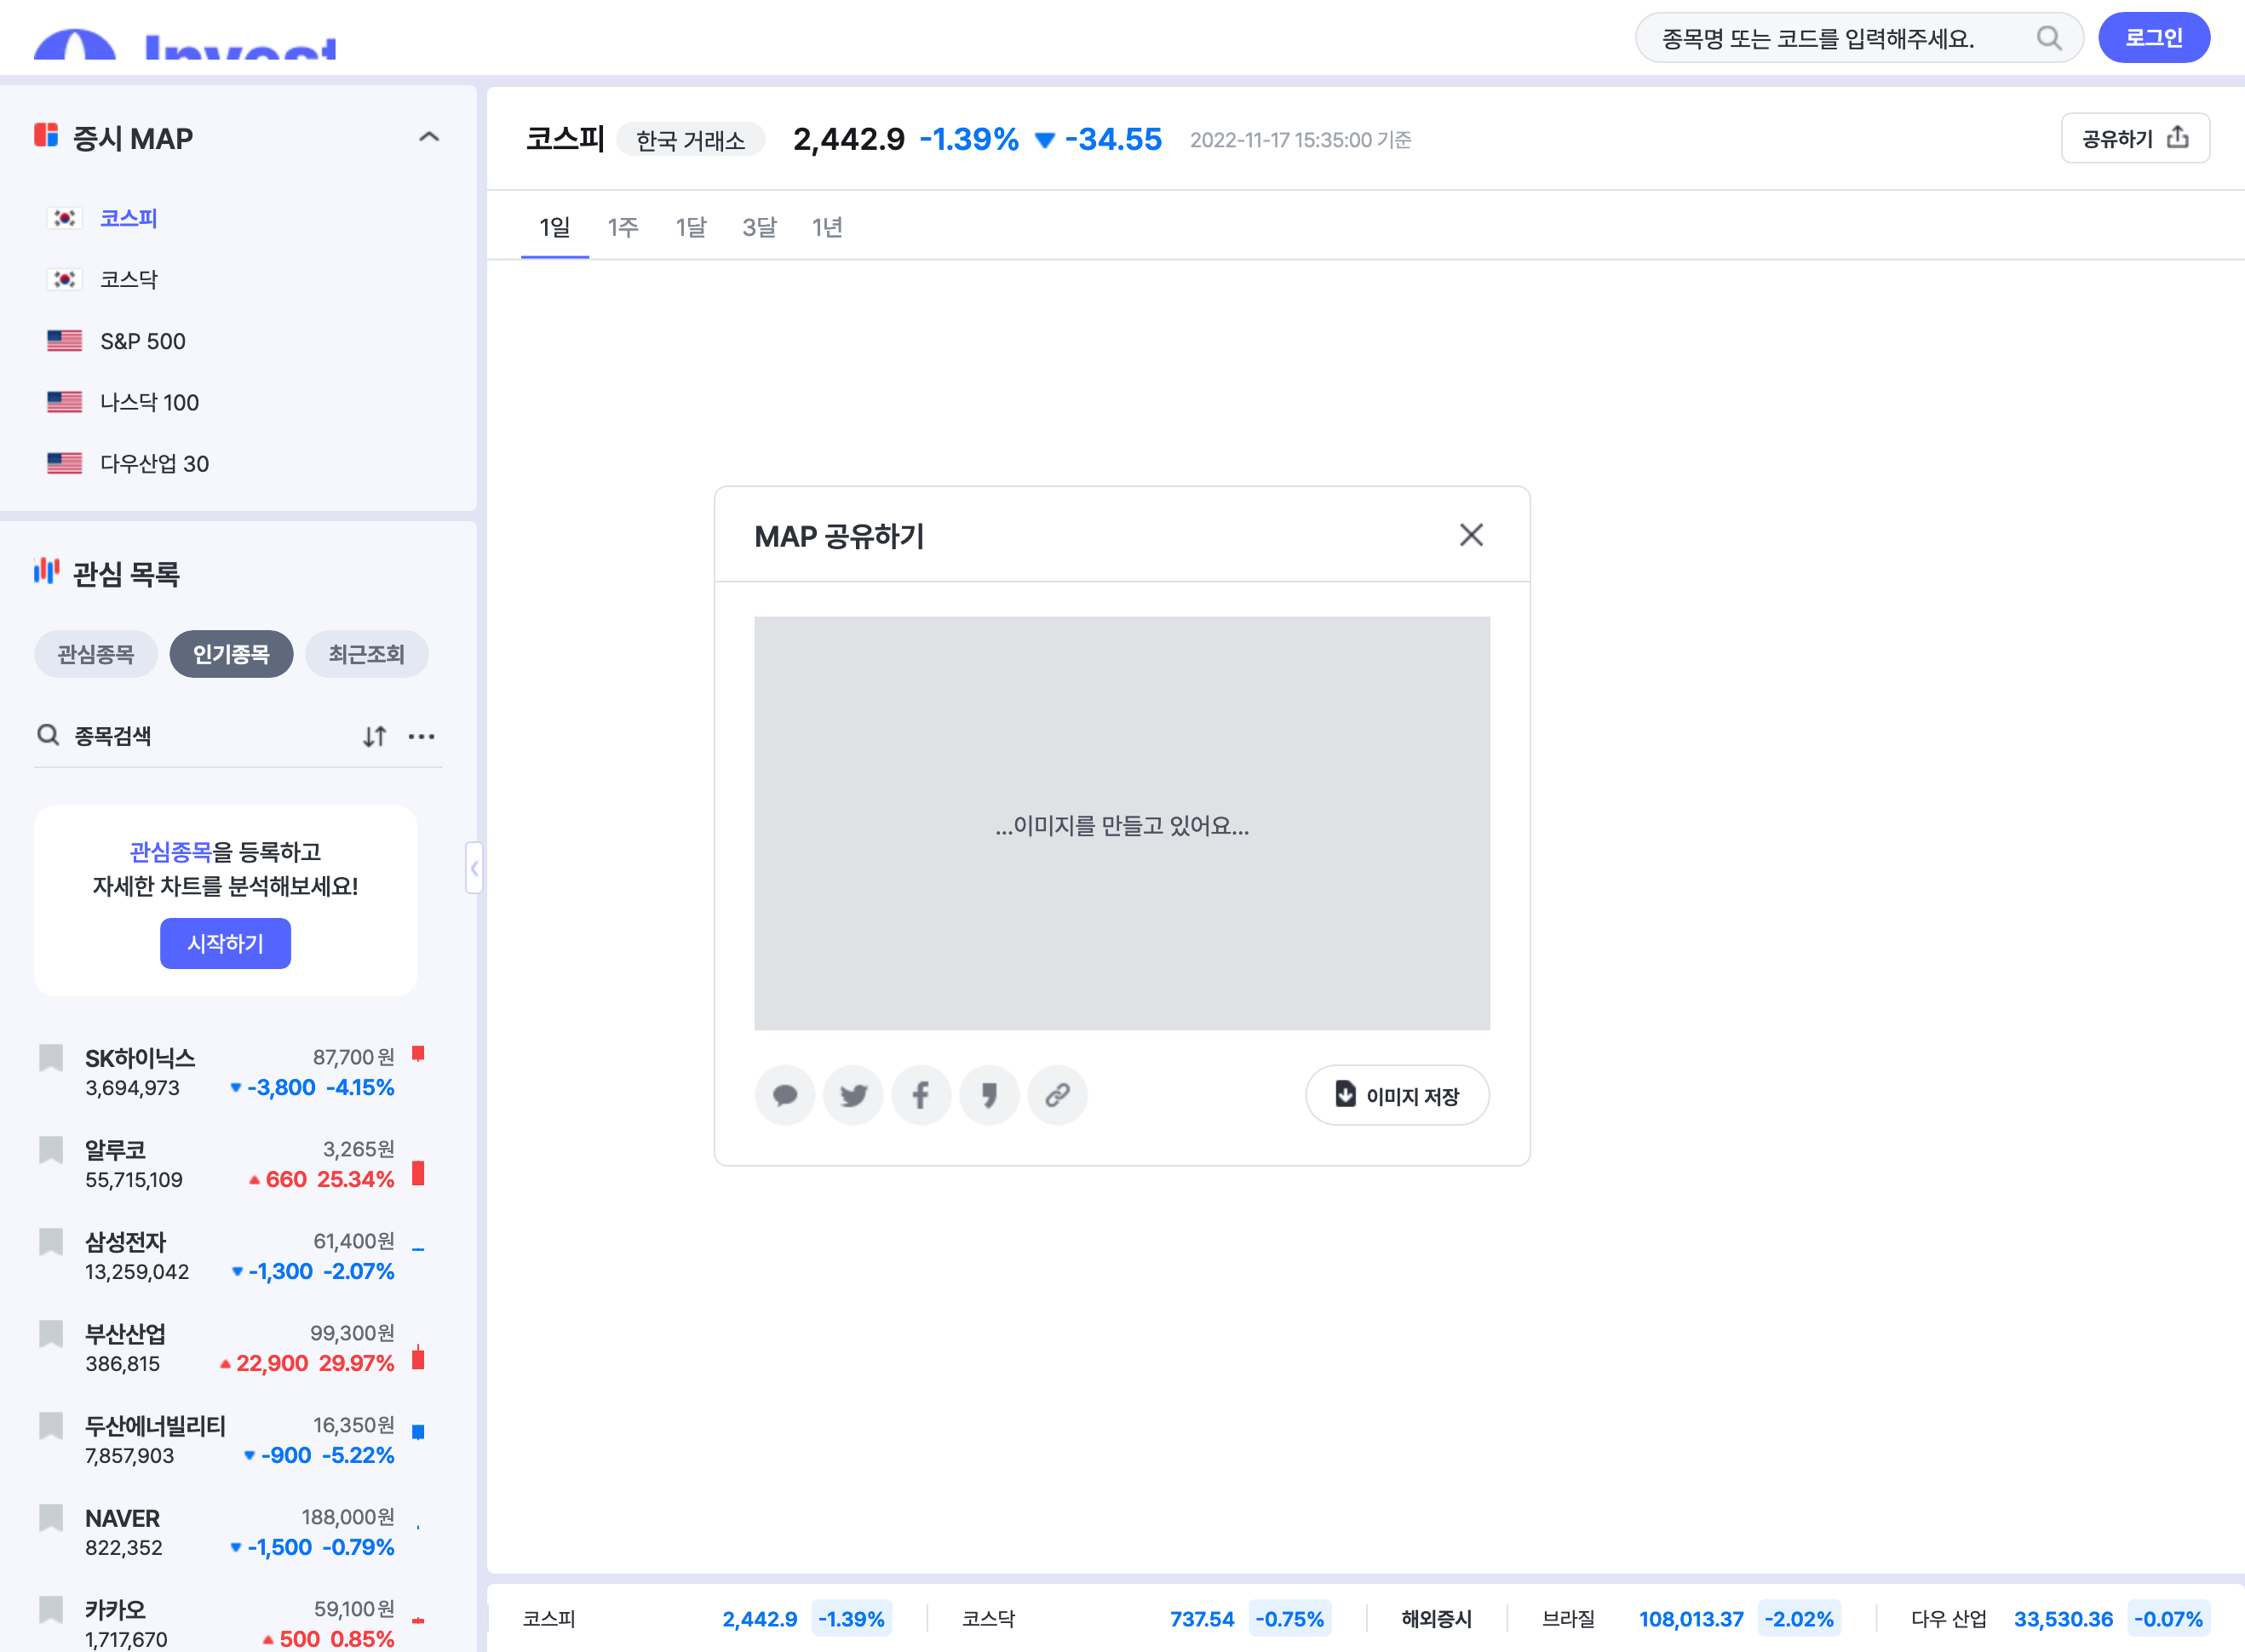The height and width of the screenshot is (1652, 2245).
Task: Select the 인기종목 filter chip
Action: (x=231, y=654)
